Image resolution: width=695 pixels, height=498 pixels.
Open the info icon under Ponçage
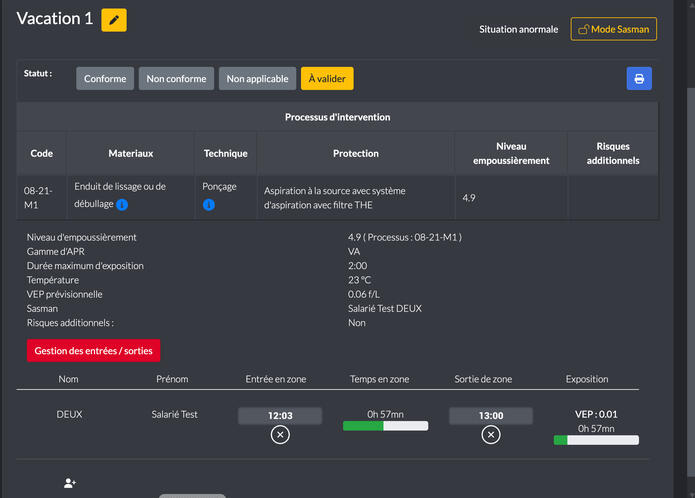(209, 205)
